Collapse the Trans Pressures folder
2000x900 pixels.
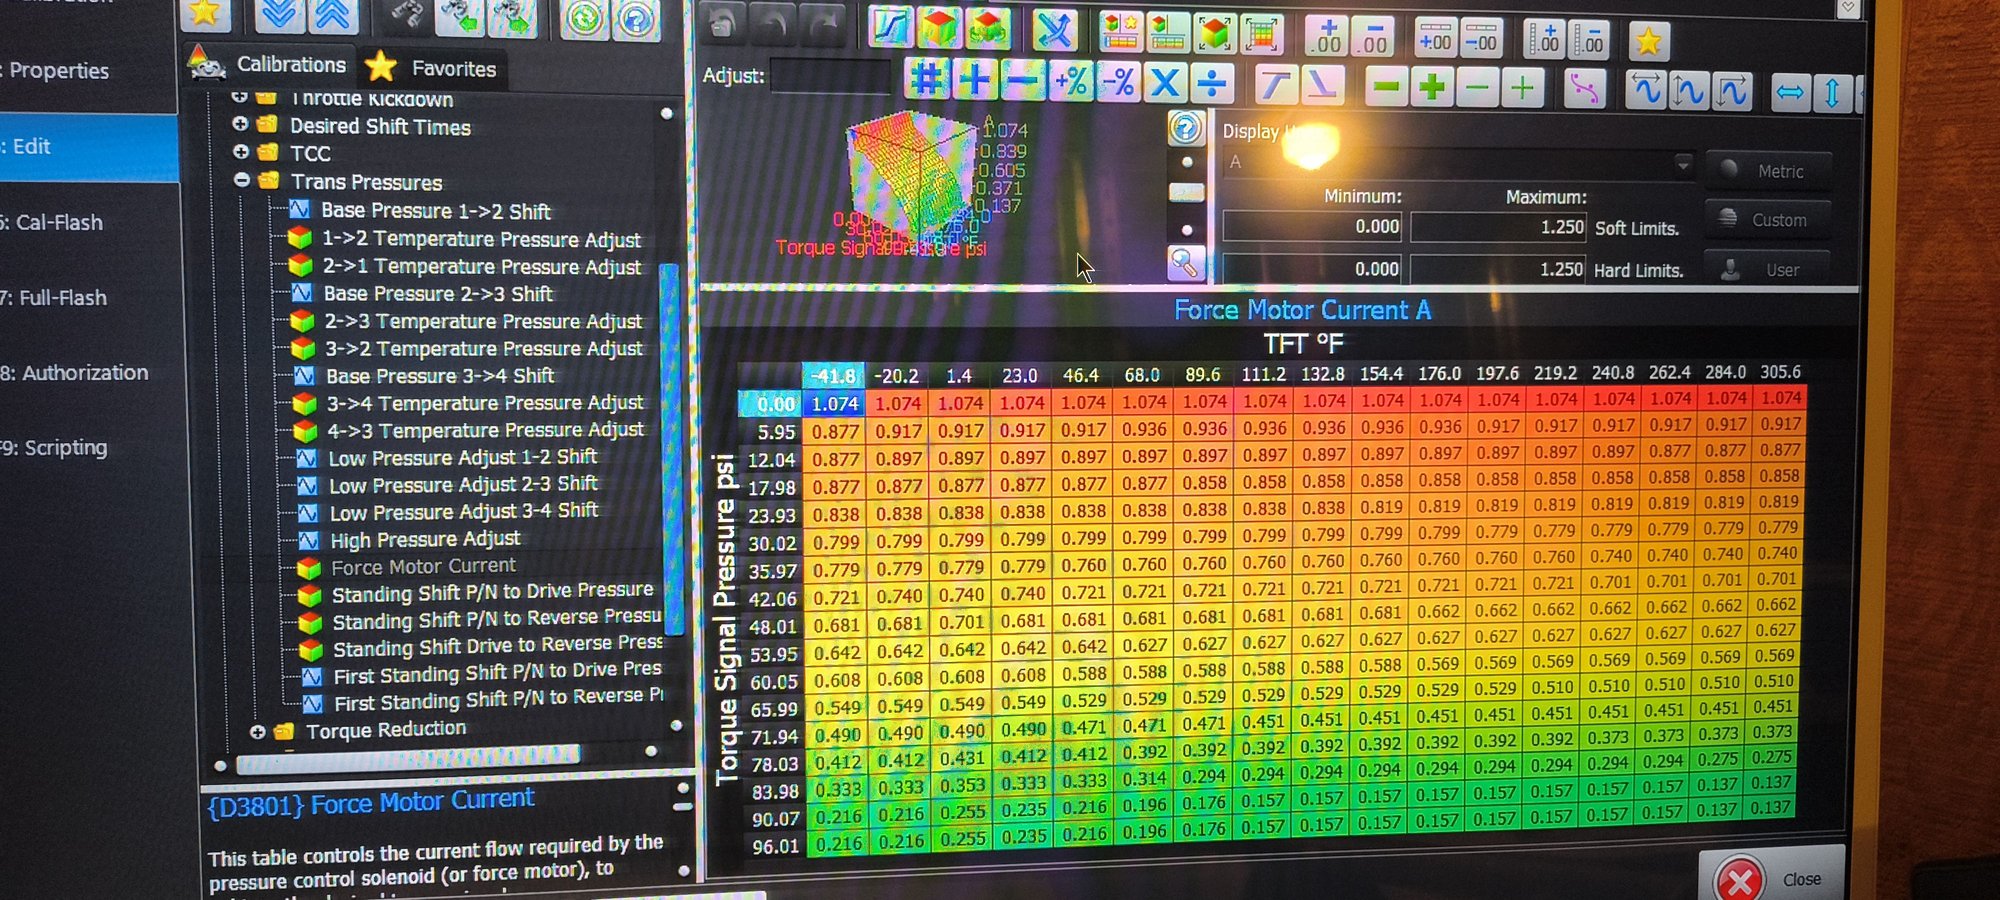pos(242,181)
